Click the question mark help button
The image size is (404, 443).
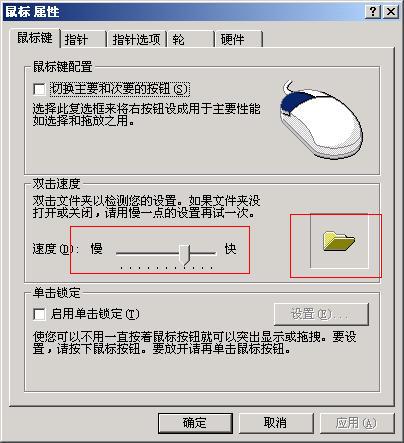(373, 12)
